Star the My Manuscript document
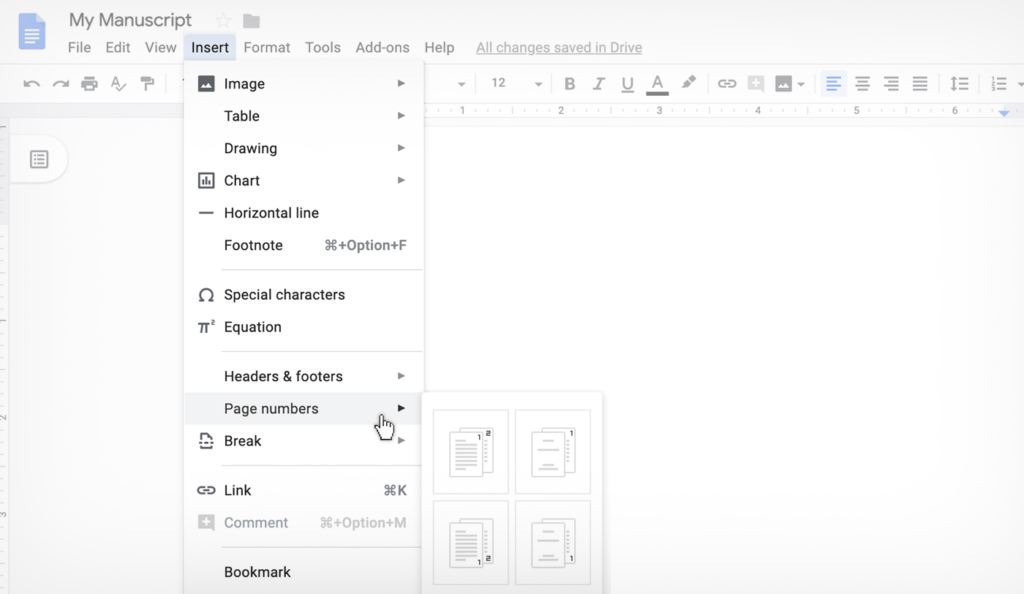The image size is (1024, 594). (223, 21)
